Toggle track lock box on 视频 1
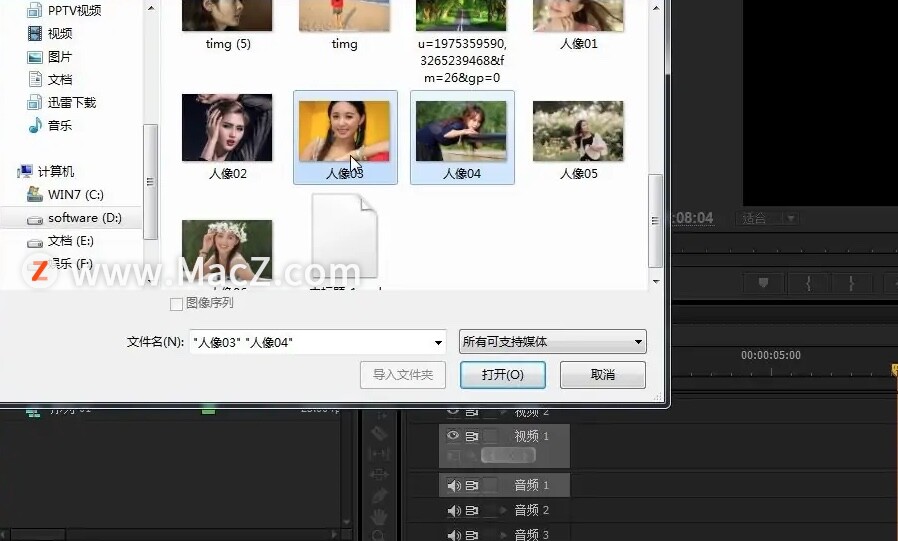 tap(490, 436)
